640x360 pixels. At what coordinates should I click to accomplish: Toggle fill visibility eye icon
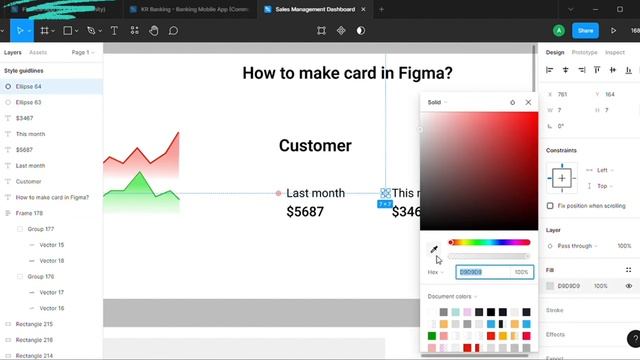(x=629, y=286)
